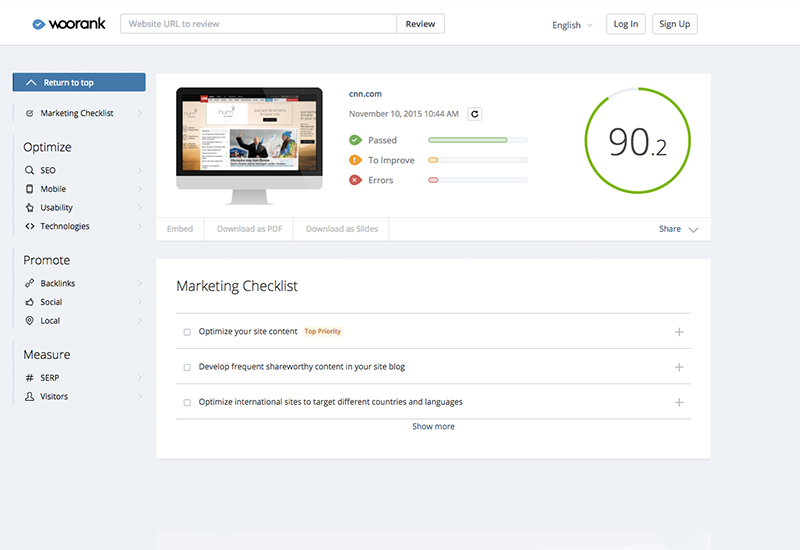Click the Social thumbs-up icon
800x550 pixels.
point(30,302)
